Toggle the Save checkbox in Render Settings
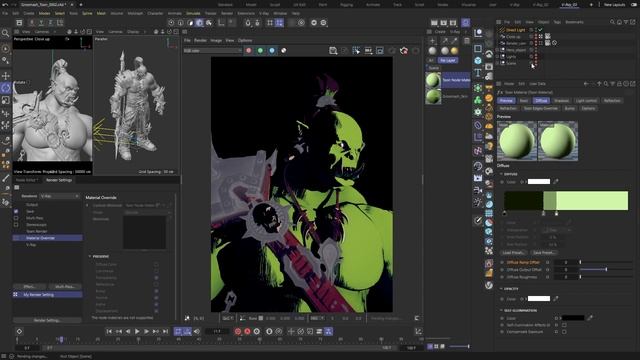Screen dimensions: 640x360 click(x=16, y=211)
